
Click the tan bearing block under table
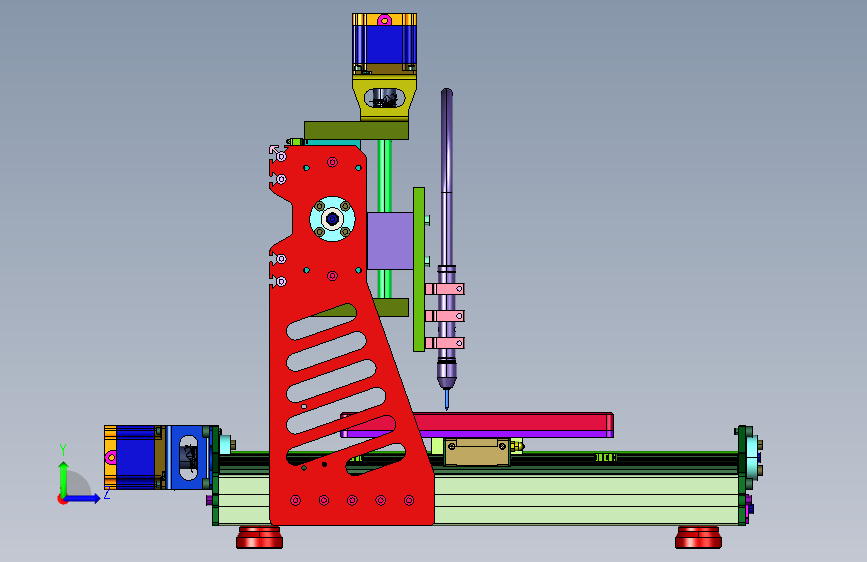point(477,452)
